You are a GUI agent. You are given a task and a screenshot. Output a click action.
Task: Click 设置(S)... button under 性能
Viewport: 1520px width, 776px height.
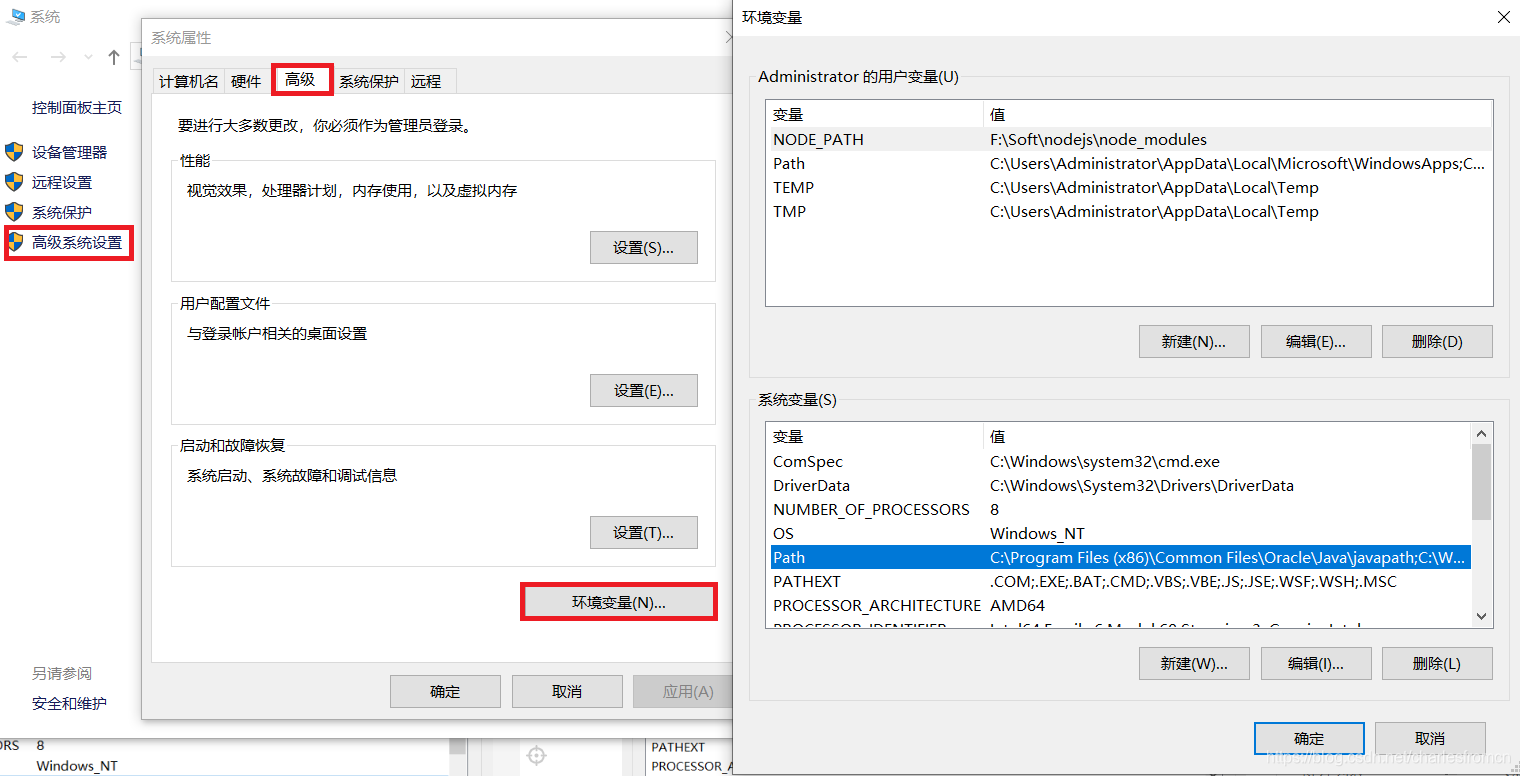[x=643, y=247]
